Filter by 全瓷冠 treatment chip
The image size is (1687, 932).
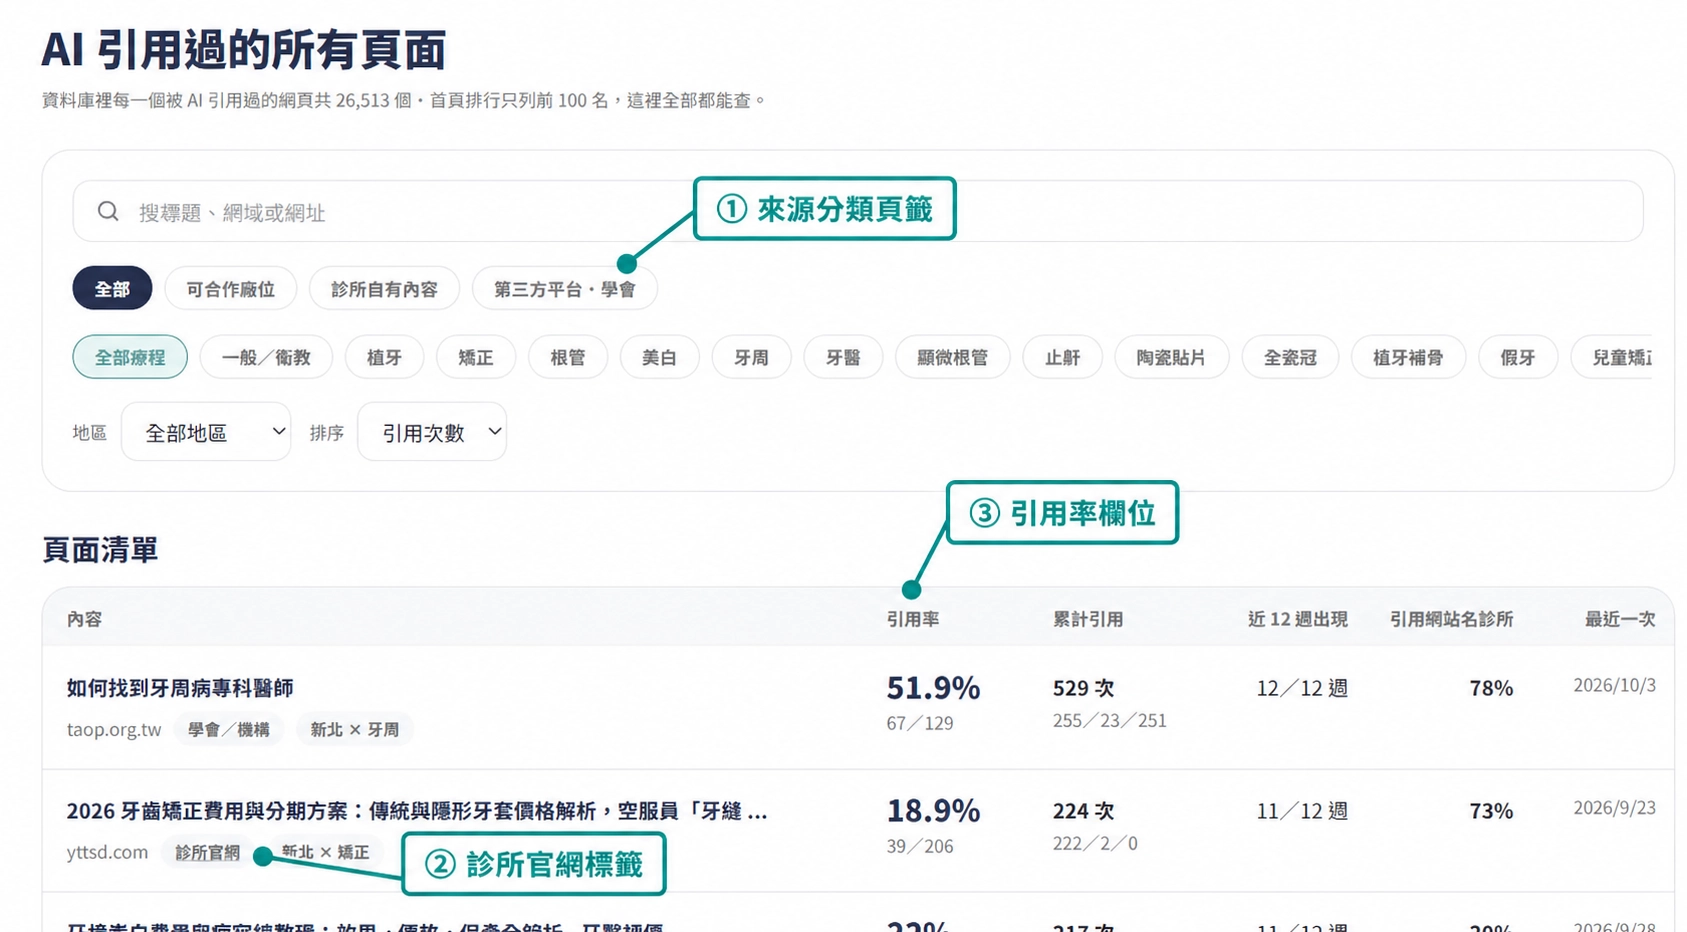click(1290, 357)
